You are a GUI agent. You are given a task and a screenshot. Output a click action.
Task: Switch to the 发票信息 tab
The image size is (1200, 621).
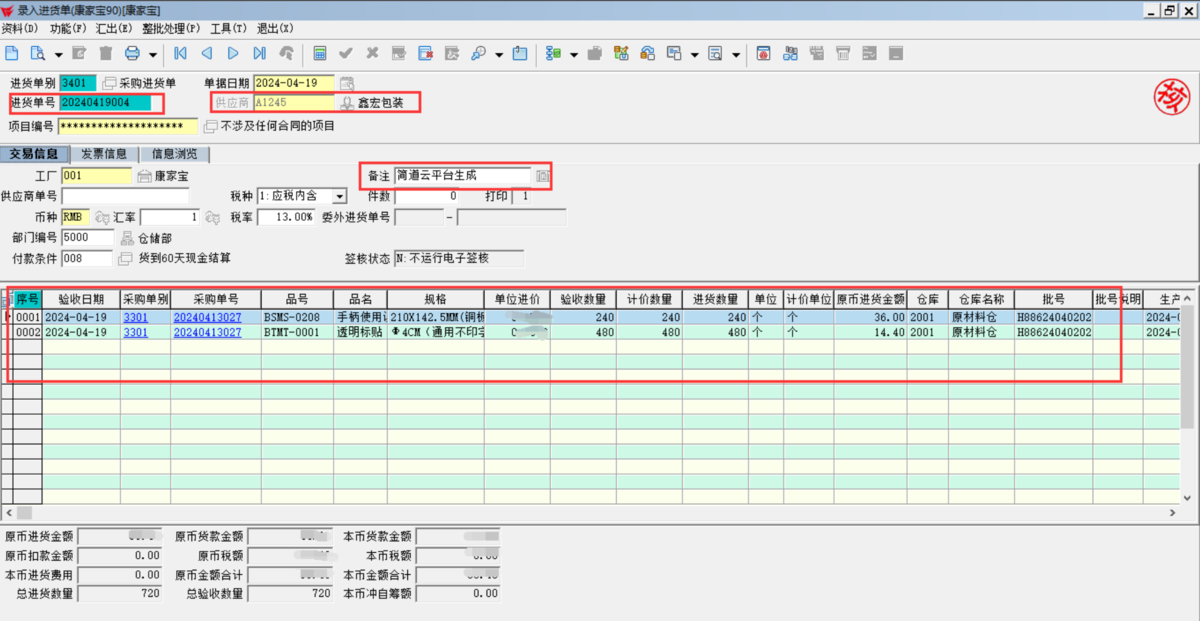coord(104,154)
